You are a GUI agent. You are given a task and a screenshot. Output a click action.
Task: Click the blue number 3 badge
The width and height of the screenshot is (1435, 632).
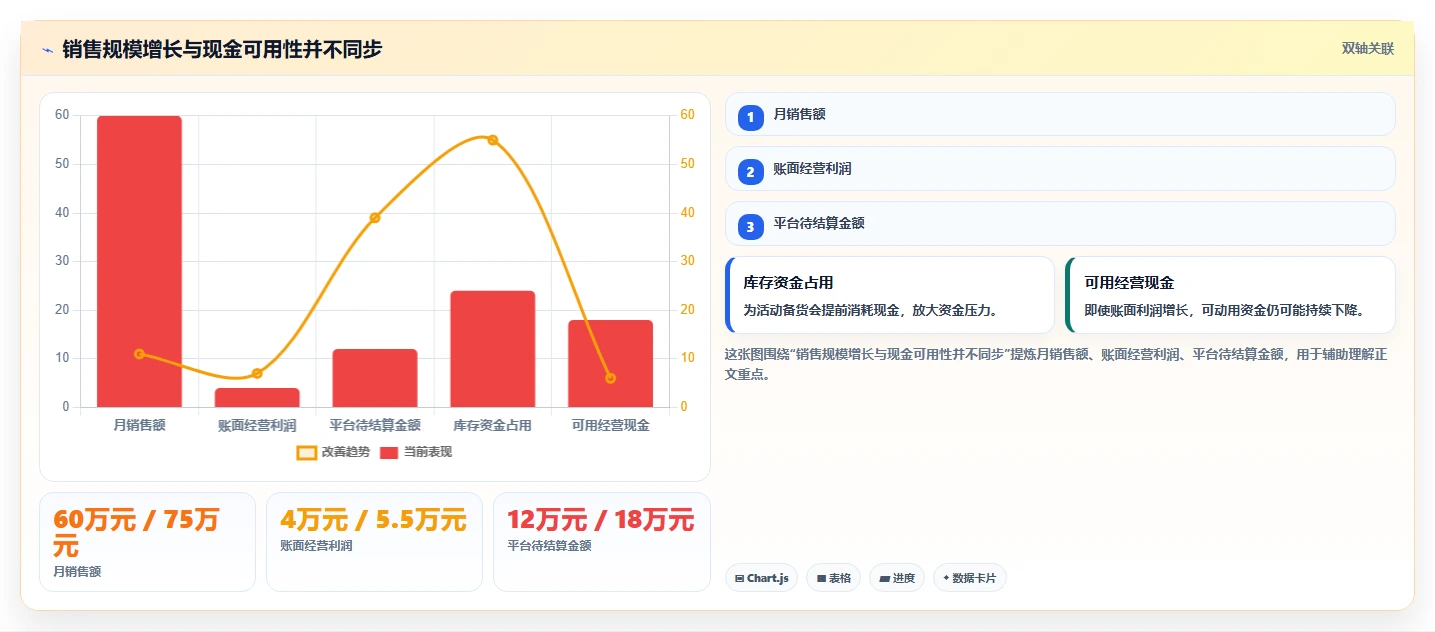(x=750, y=227)
